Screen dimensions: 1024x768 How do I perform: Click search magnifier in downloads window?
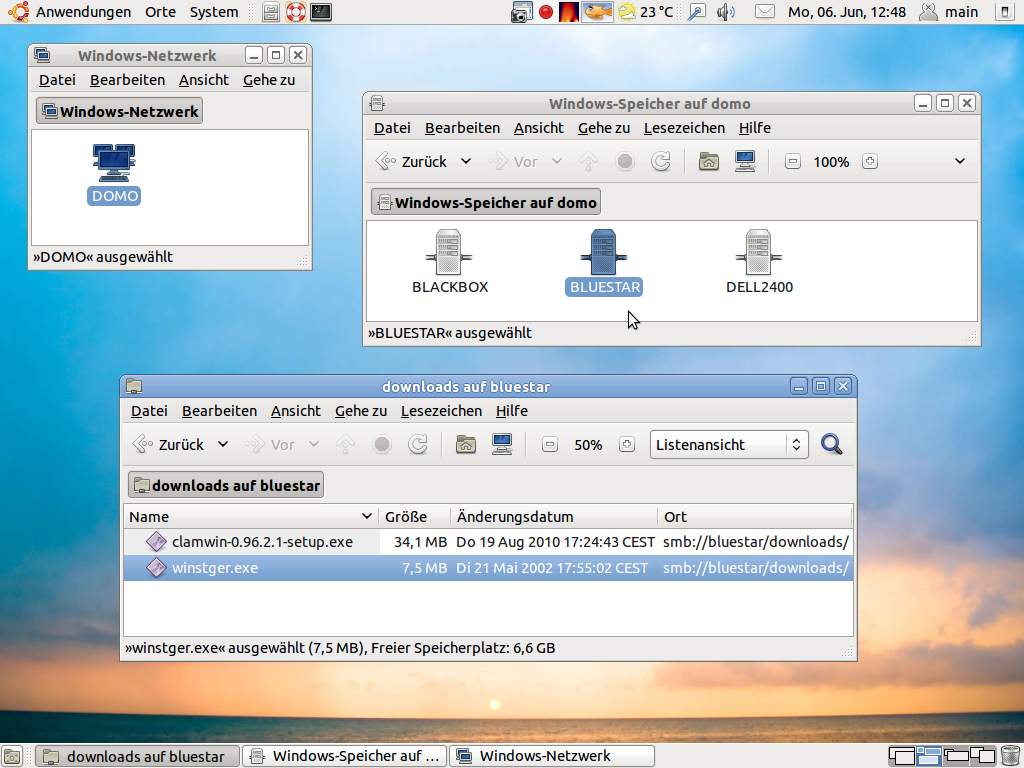pyautogui.click(x=831, y=445)
